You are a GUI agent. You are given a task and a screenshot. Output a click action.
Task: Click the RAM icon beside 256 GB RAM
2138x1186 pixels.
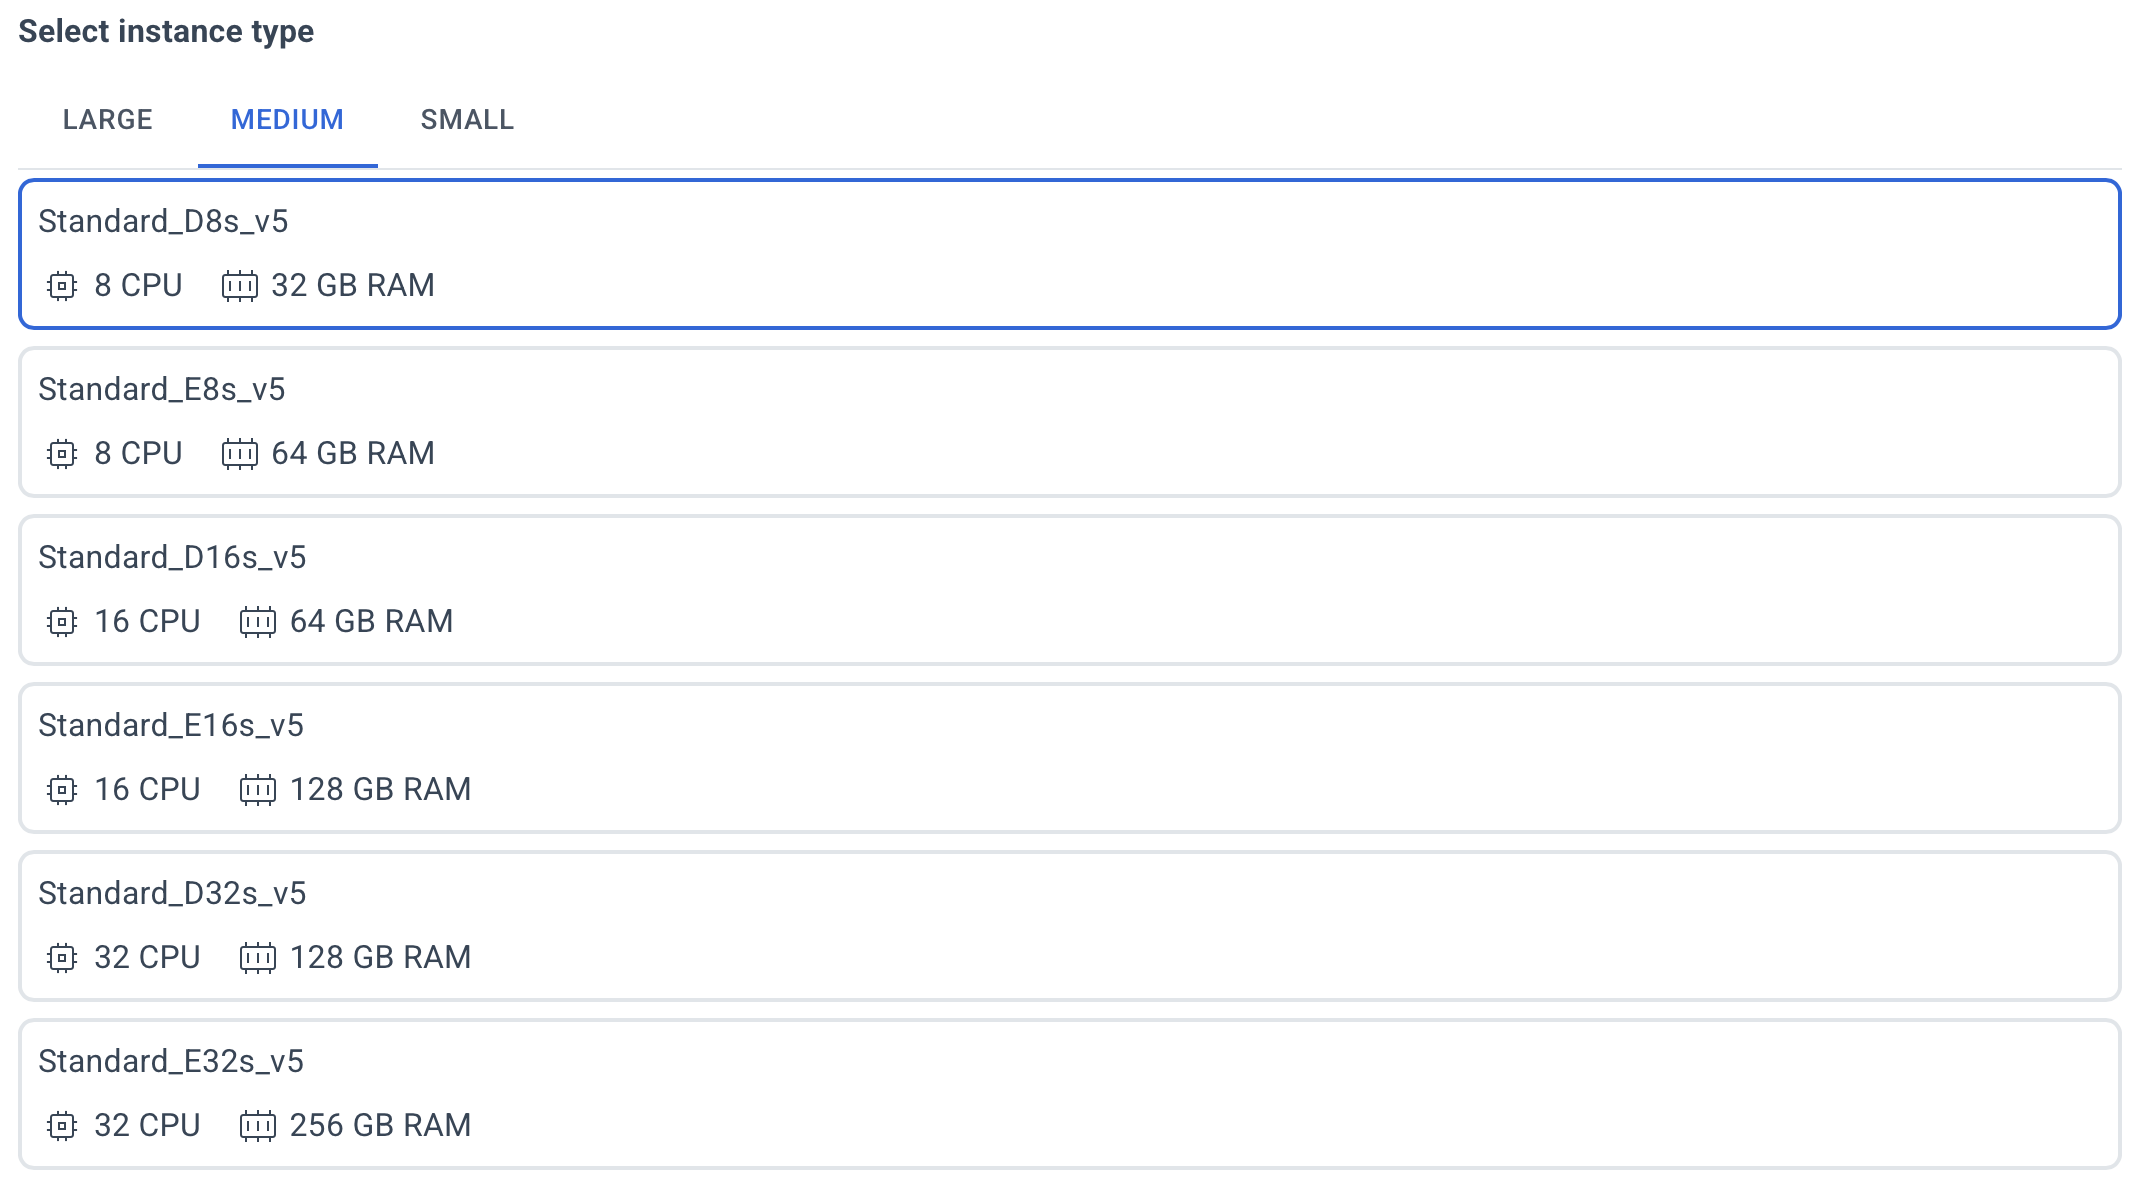point(258,1126)
